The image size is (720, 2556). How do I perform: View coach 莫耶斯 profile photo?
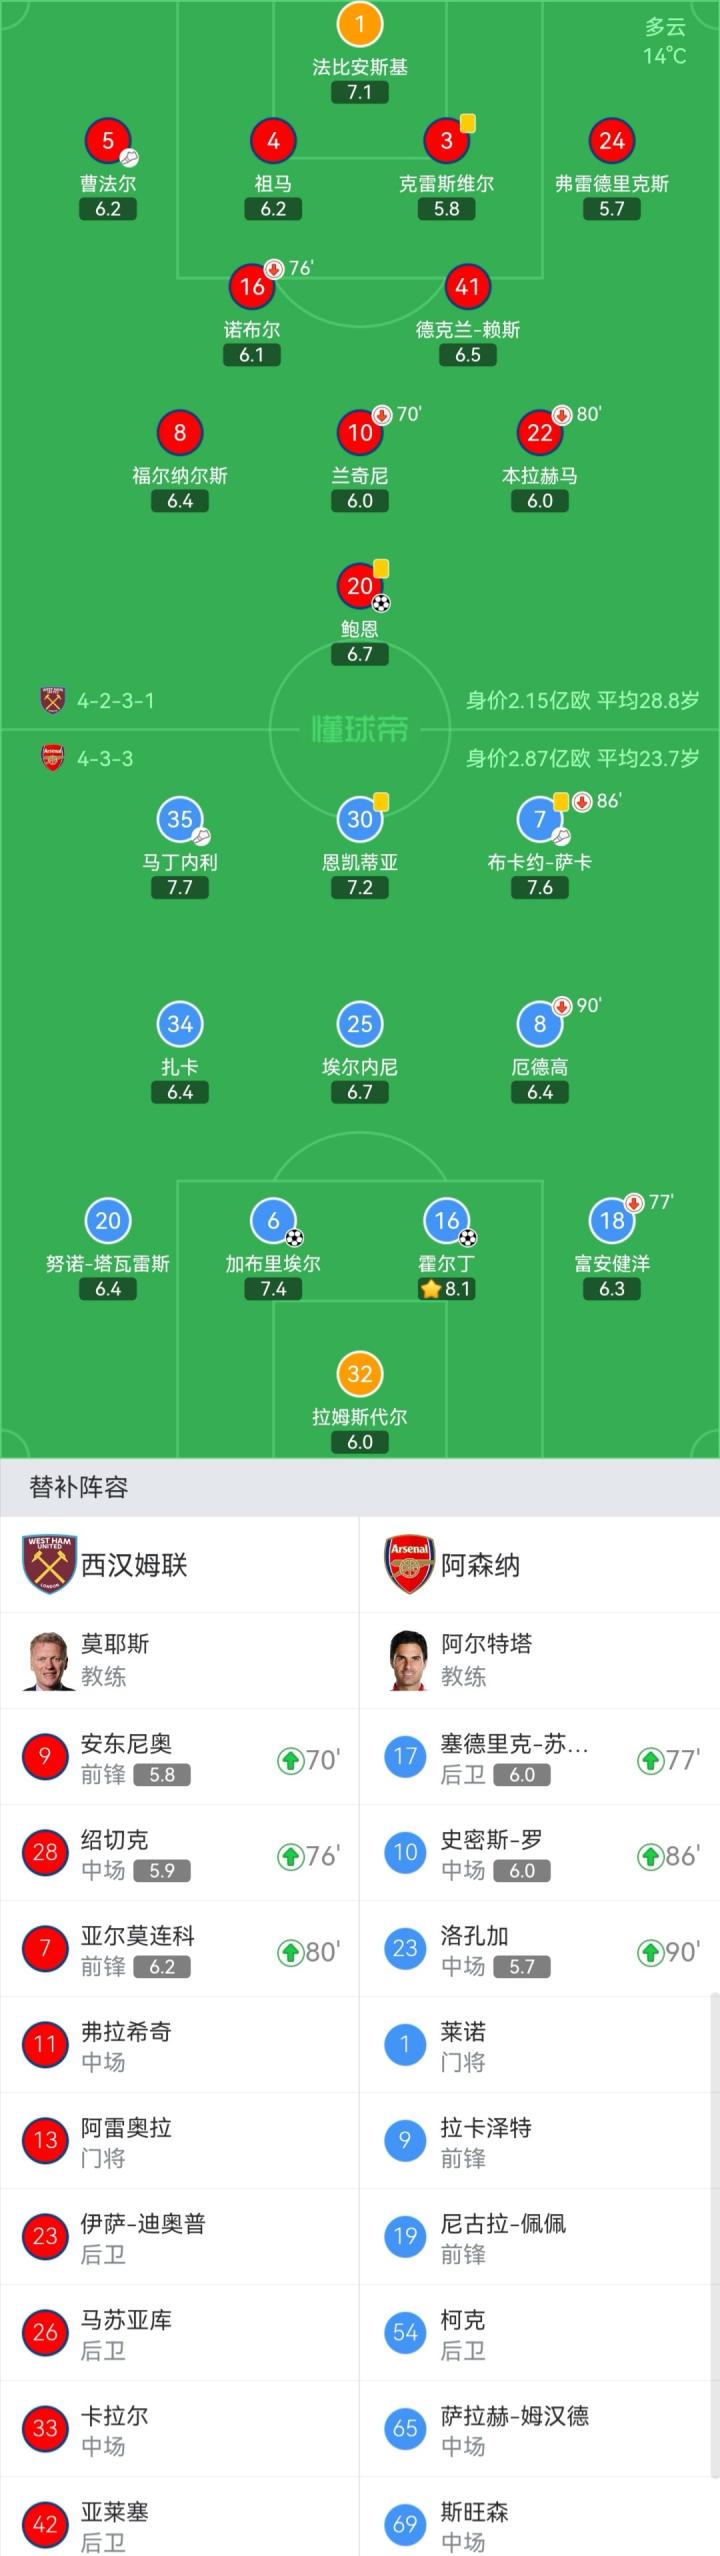coord(50,1661)
